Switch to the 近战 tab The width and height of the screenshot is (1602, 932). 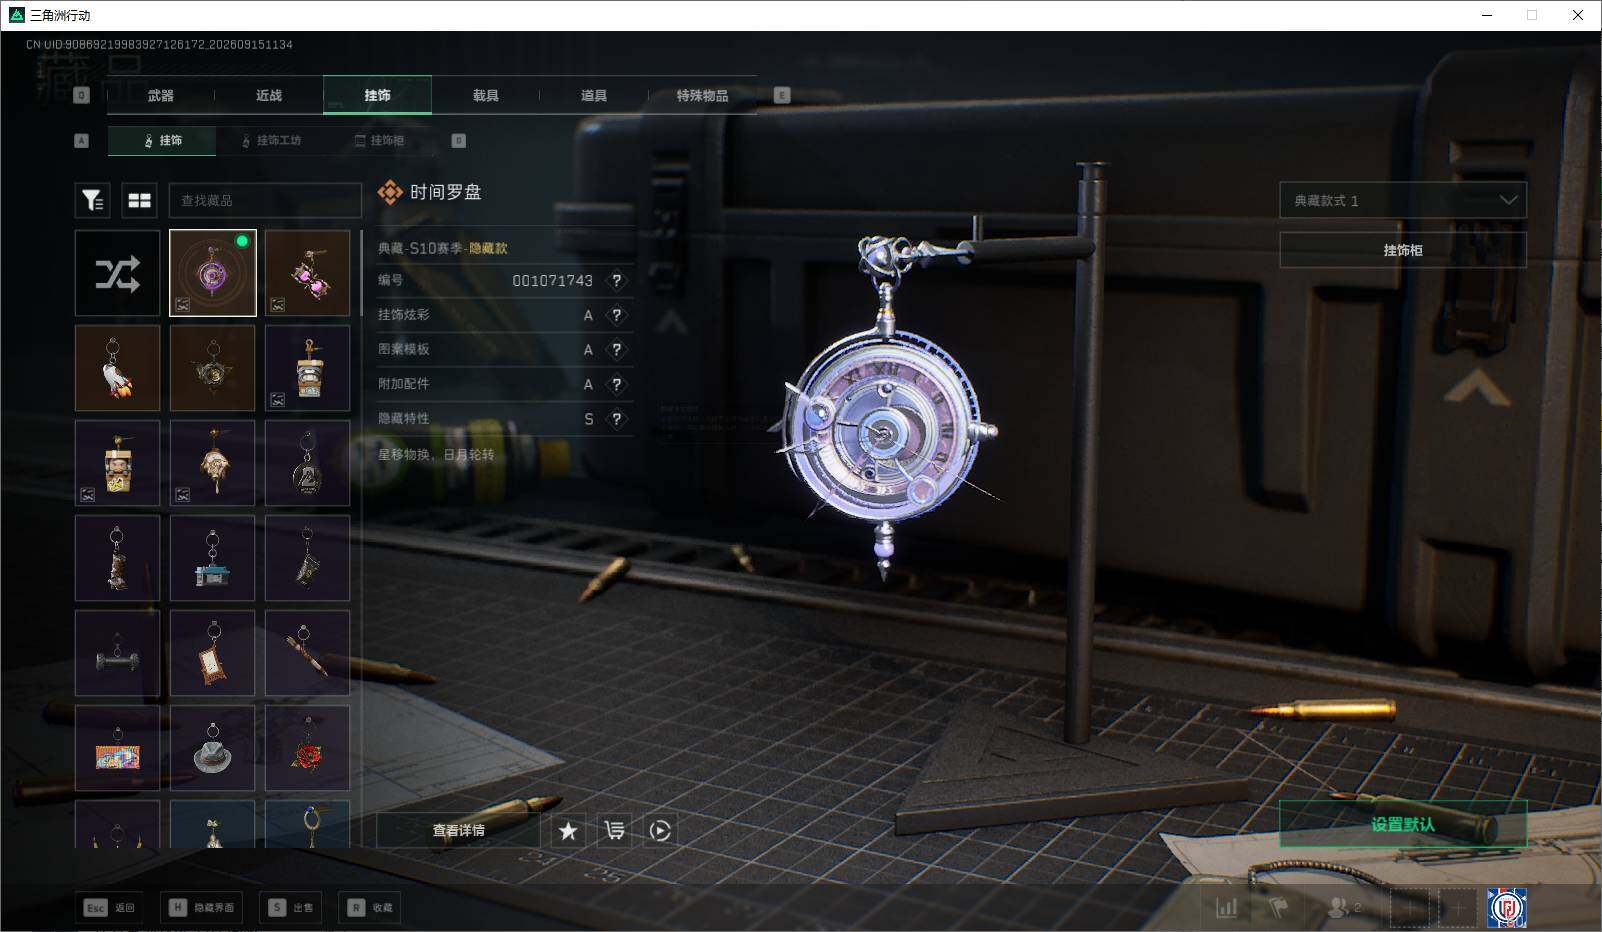click(269, 95)
